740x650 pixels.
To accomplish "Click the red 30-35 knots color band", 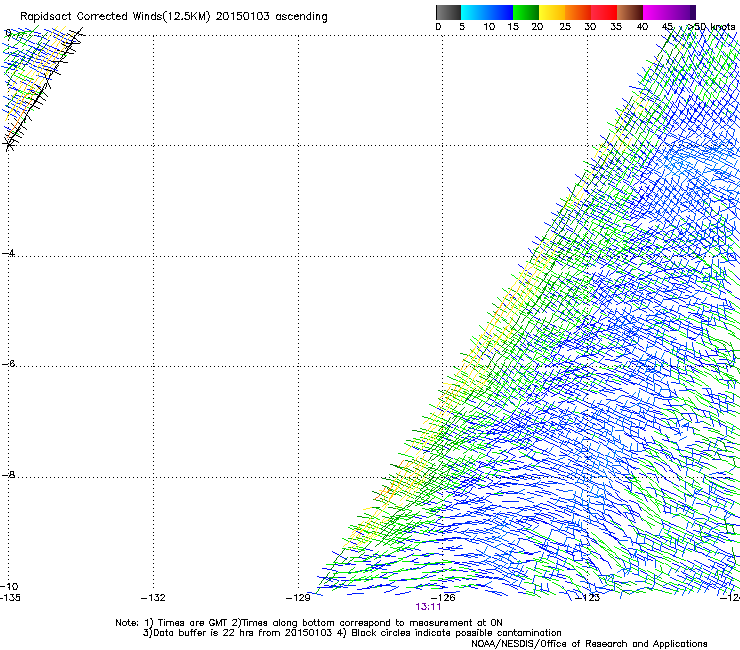I will pyautogui.click(x=604, y=12).
